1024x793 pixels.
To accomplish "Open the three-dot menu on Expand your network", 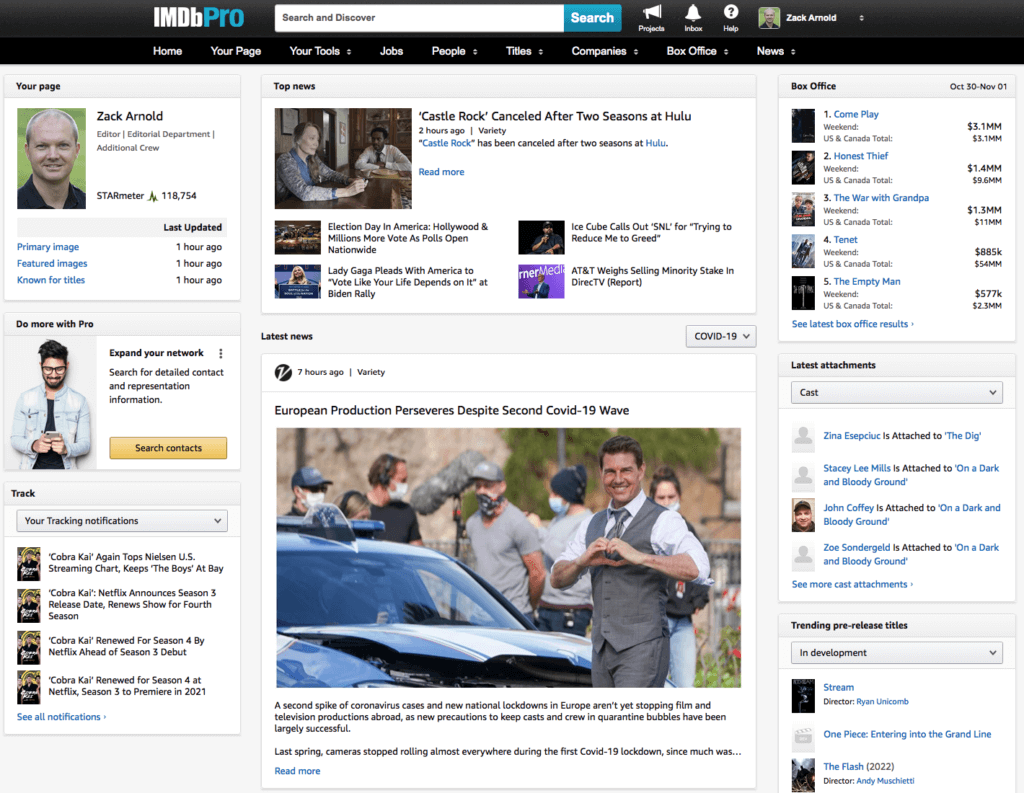I will [x=221, y=353].
